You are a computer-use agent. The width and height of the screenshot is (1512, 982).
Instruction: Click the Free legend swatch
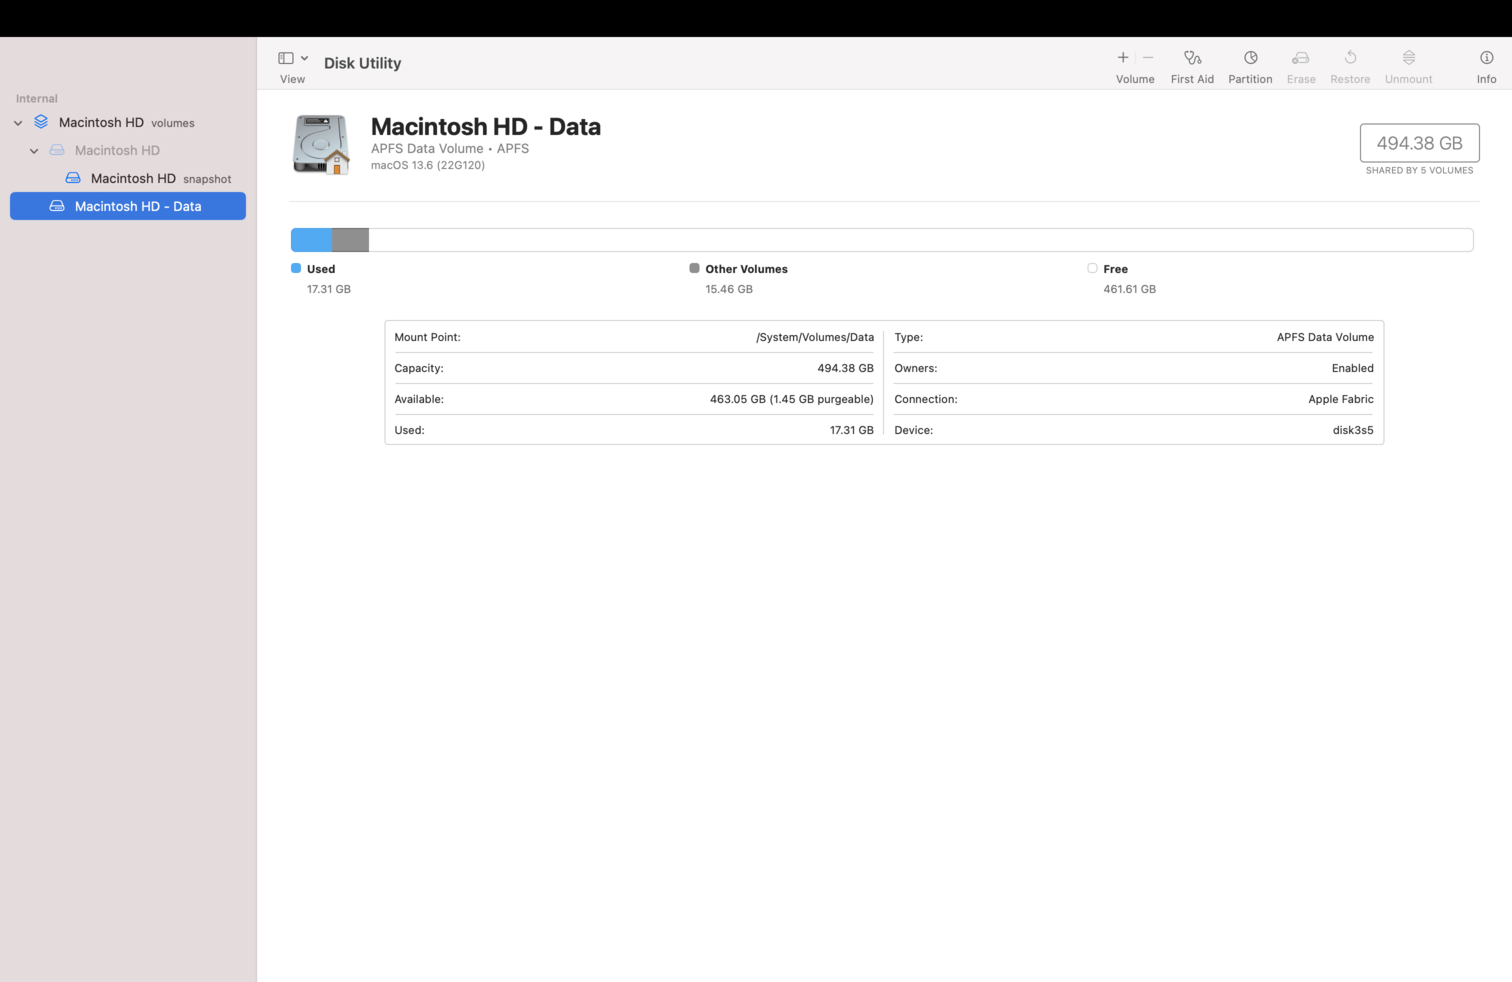1092,268
